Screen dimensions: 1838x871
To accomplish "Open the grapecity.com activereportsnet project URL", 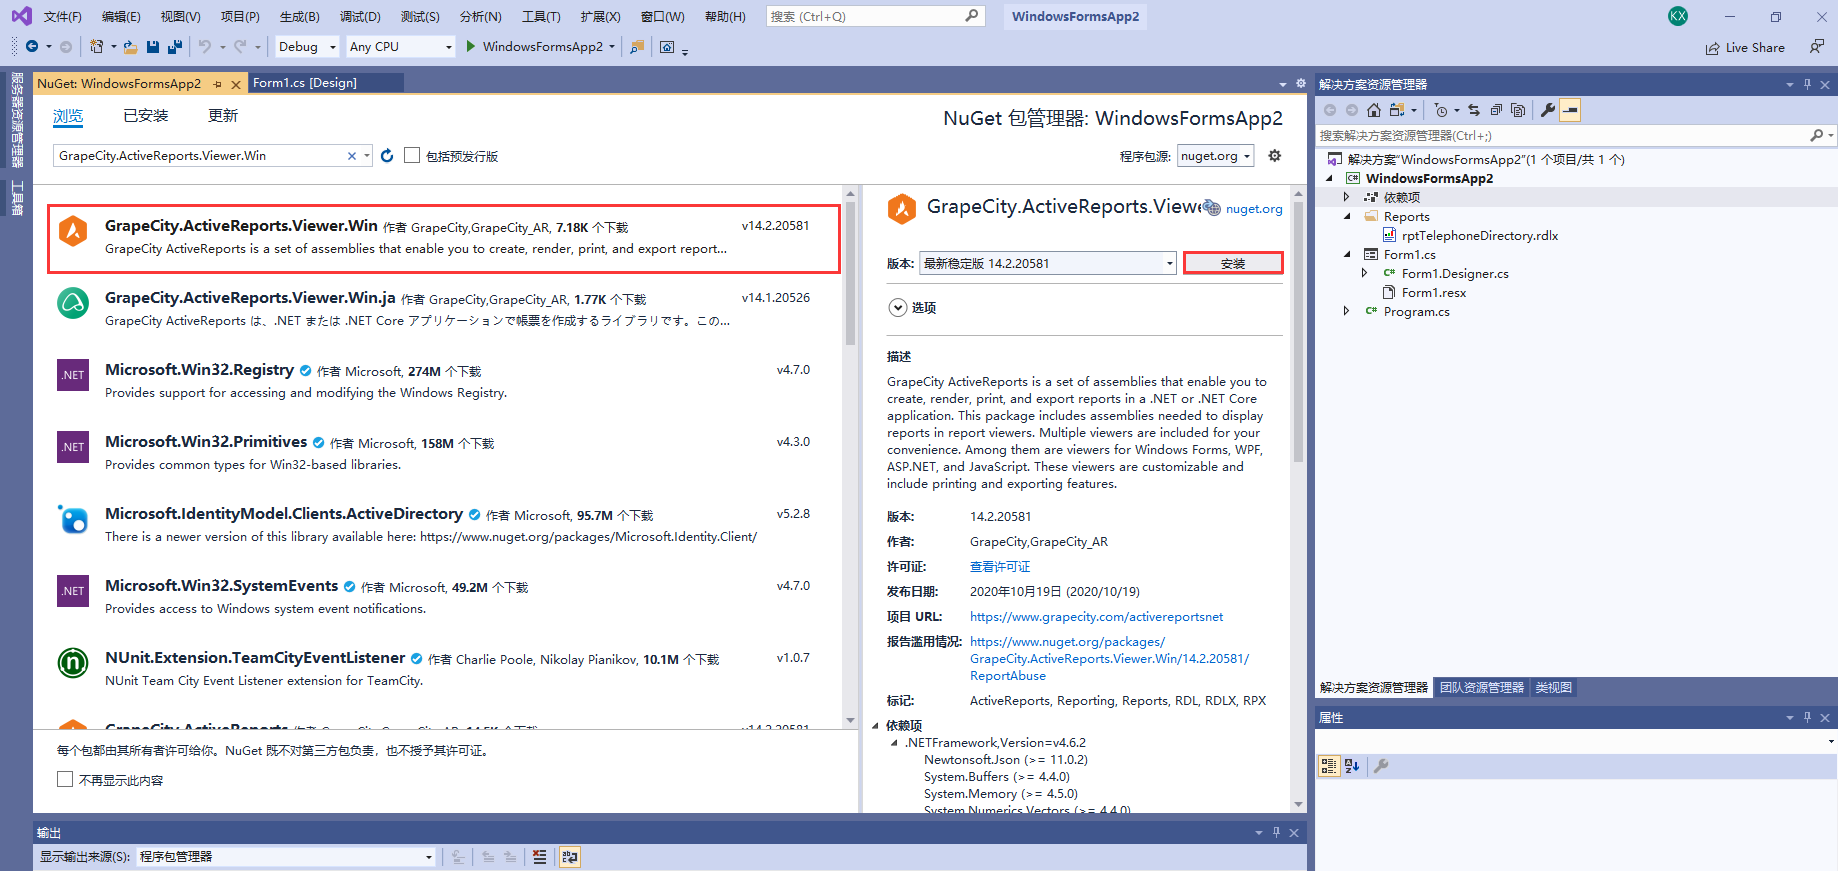I will coord(1096,617).
